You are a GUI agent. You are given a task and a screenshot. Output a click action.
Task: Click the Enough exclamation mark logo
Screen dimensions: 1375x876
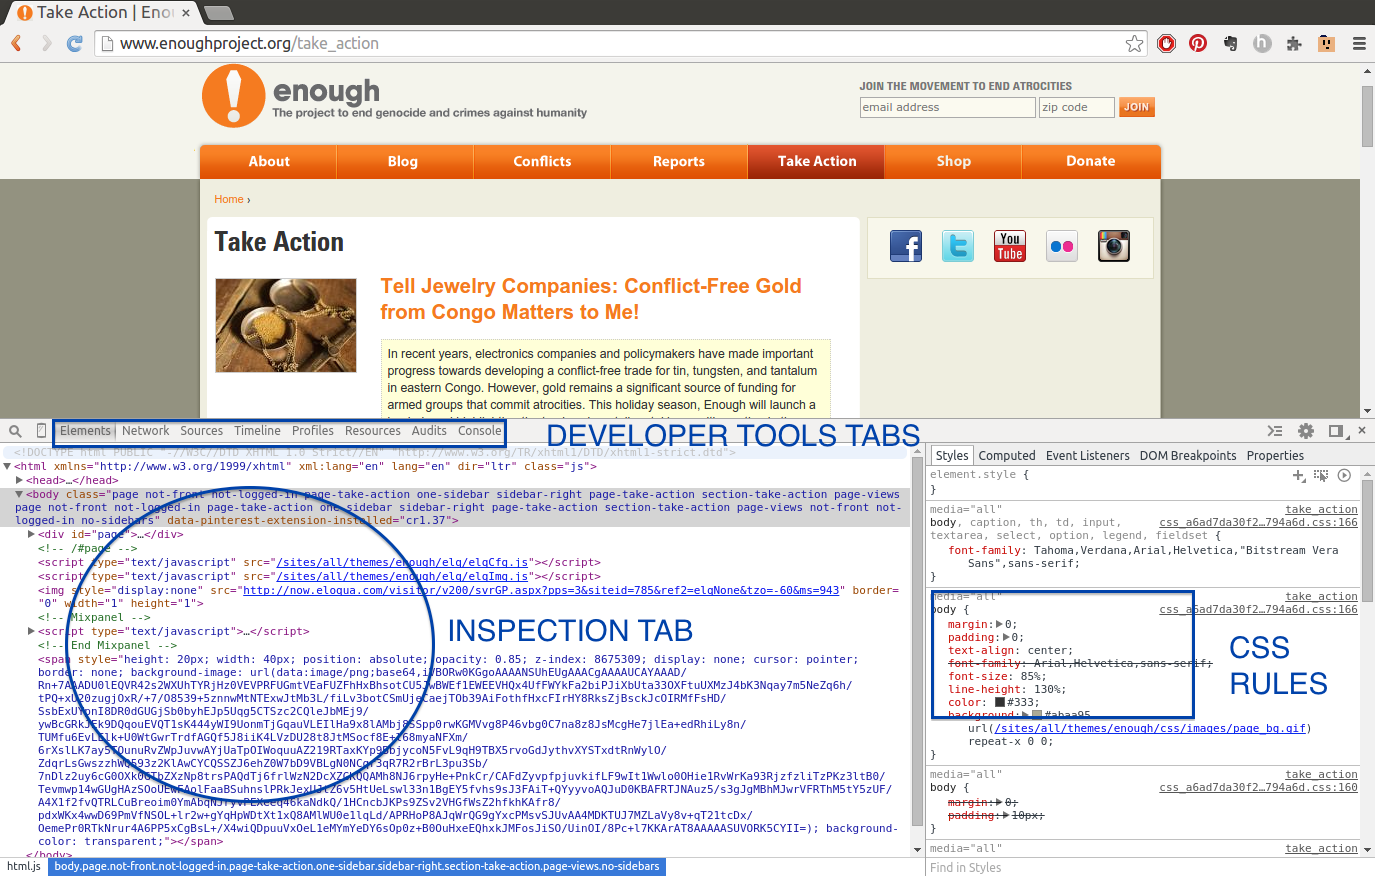(233, 96)
